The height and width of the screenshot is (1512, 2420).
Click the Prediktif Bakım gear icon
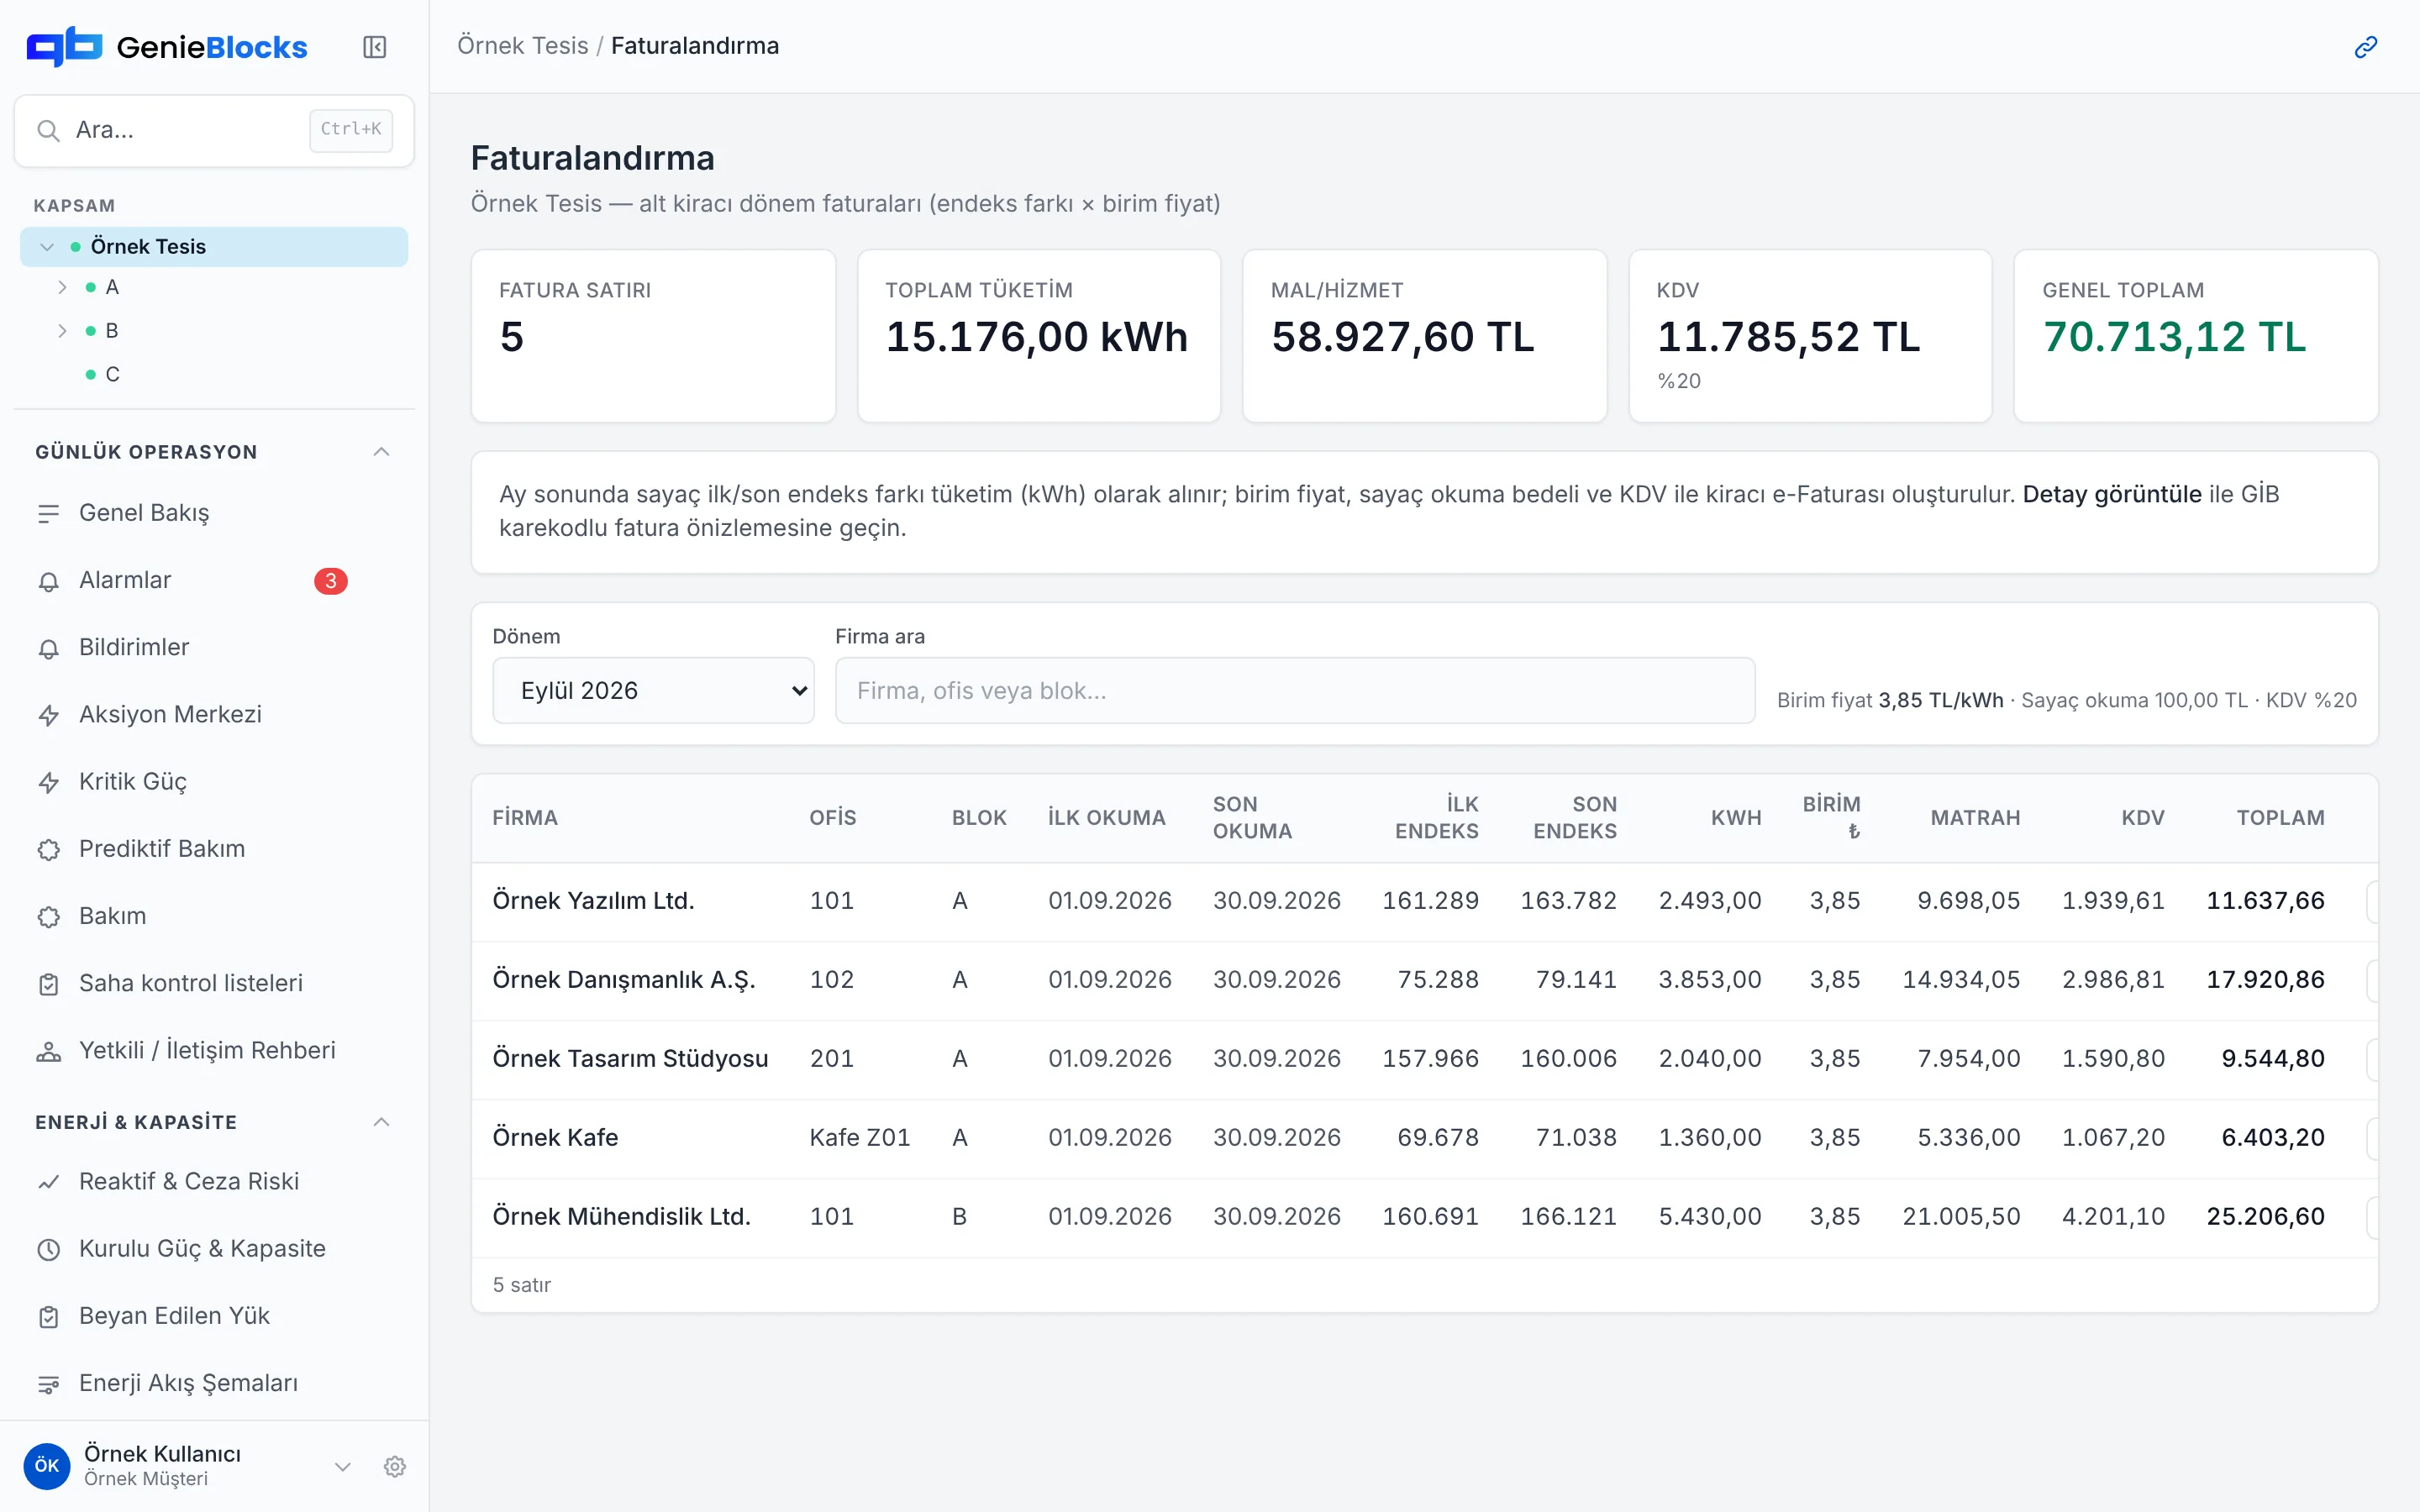pyautogui.click(x=48, y=849)
